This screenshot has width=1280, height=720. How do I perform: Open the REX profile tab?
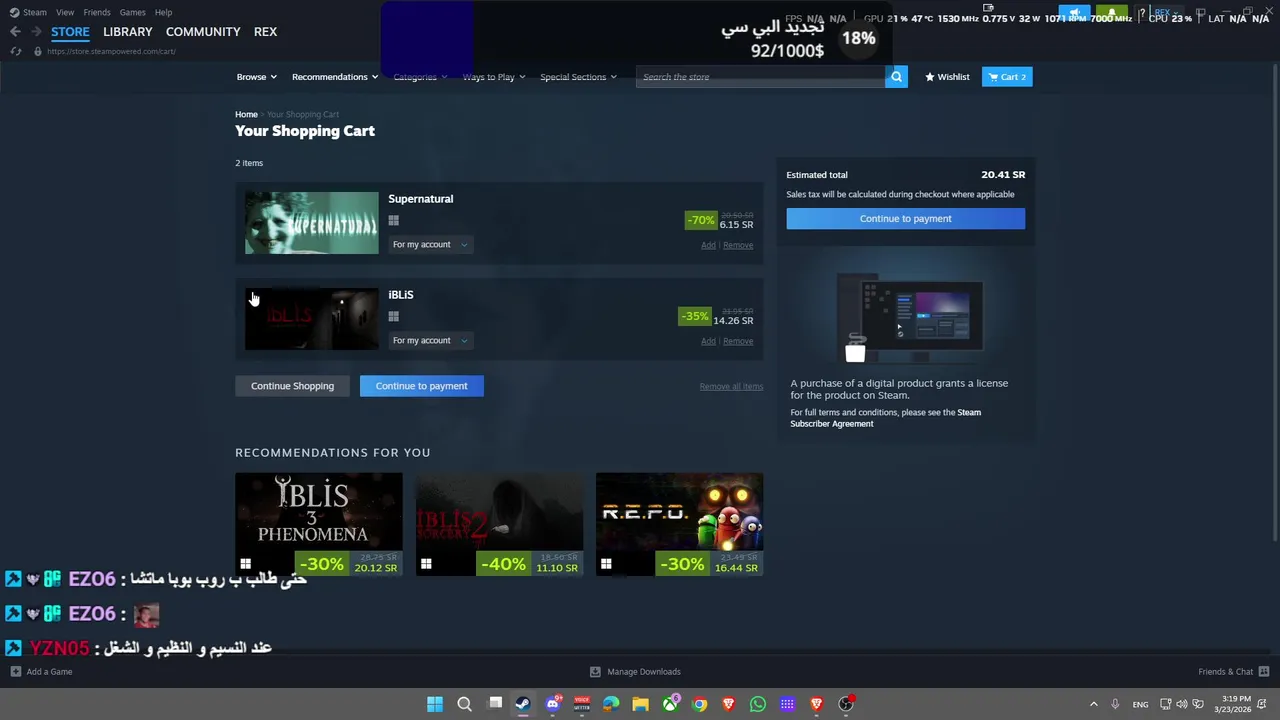[265, 32]
